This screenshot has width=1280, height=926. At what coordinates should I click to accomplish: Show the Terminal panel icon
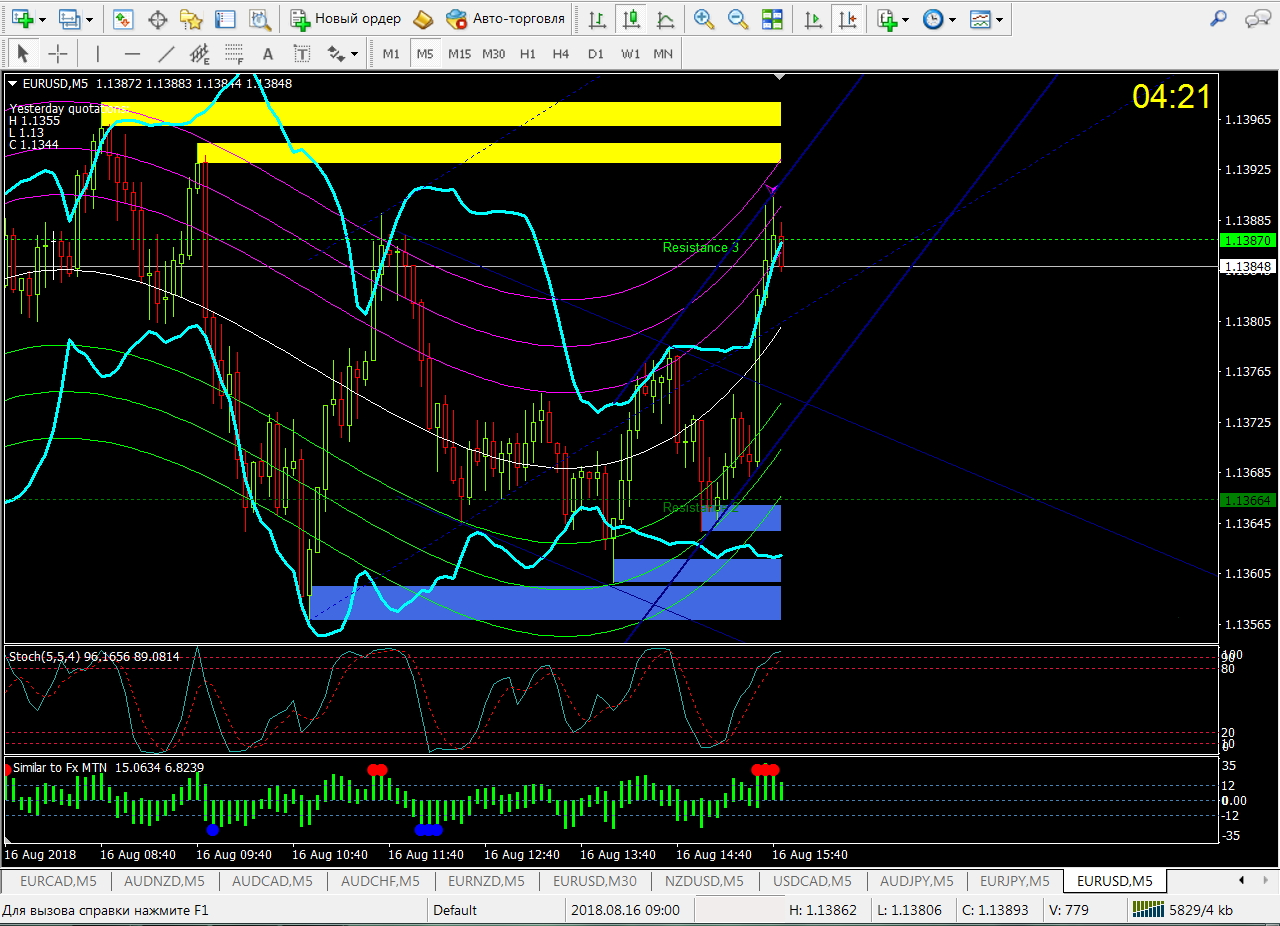click(x=225, y=19)
